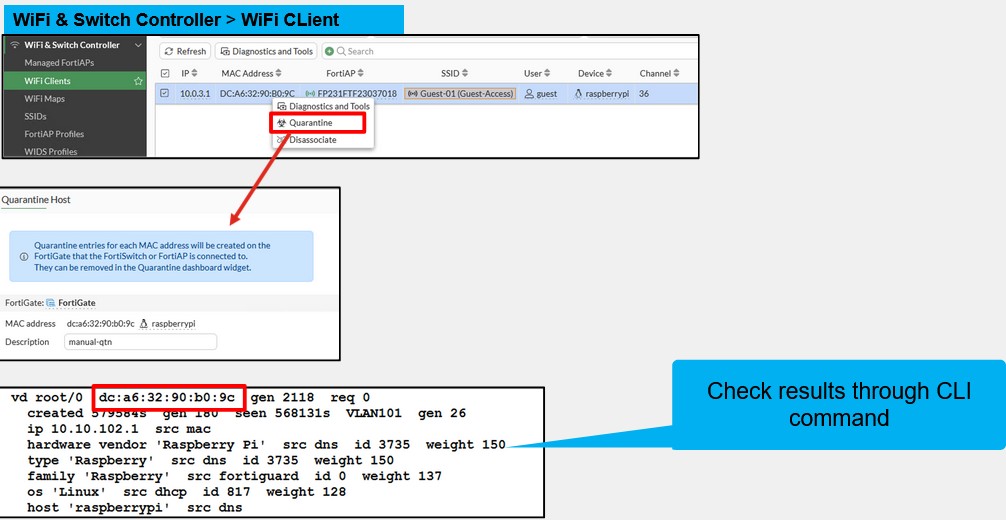Click the FortiGate name in Quarantine Host

[x=77, y=303]
